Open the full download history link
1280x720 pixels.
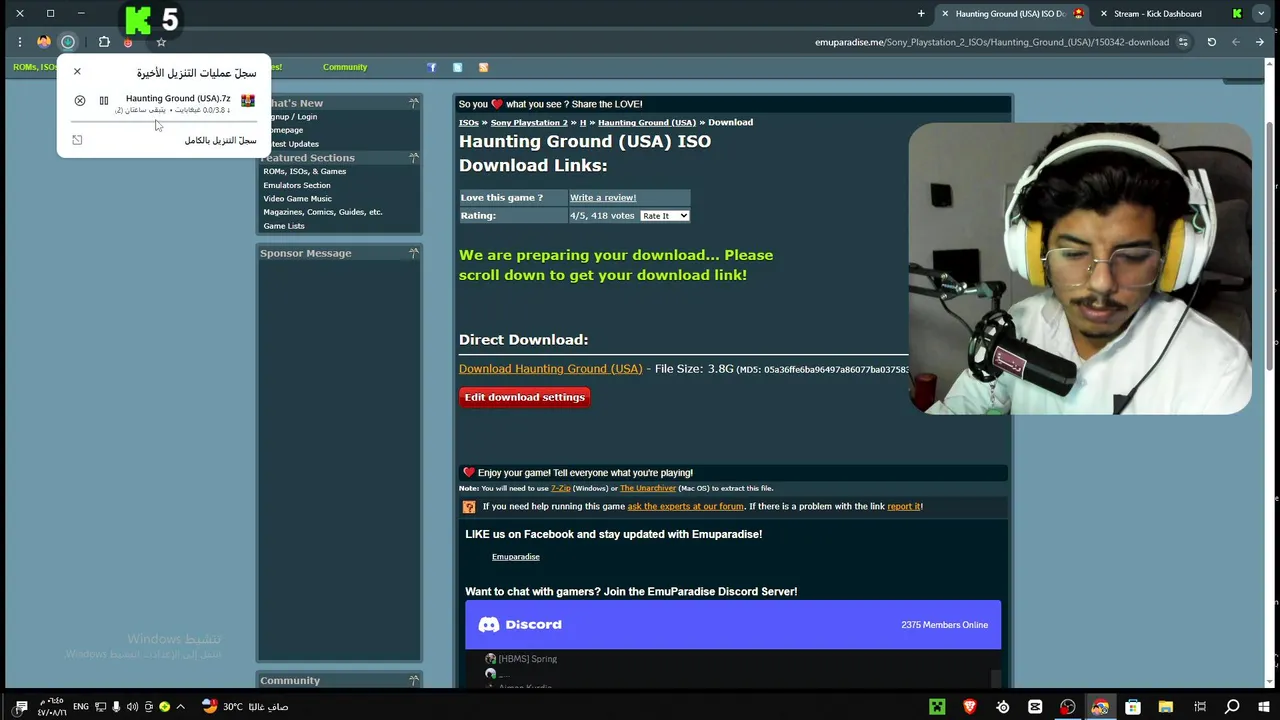click(x=220, y=140)
